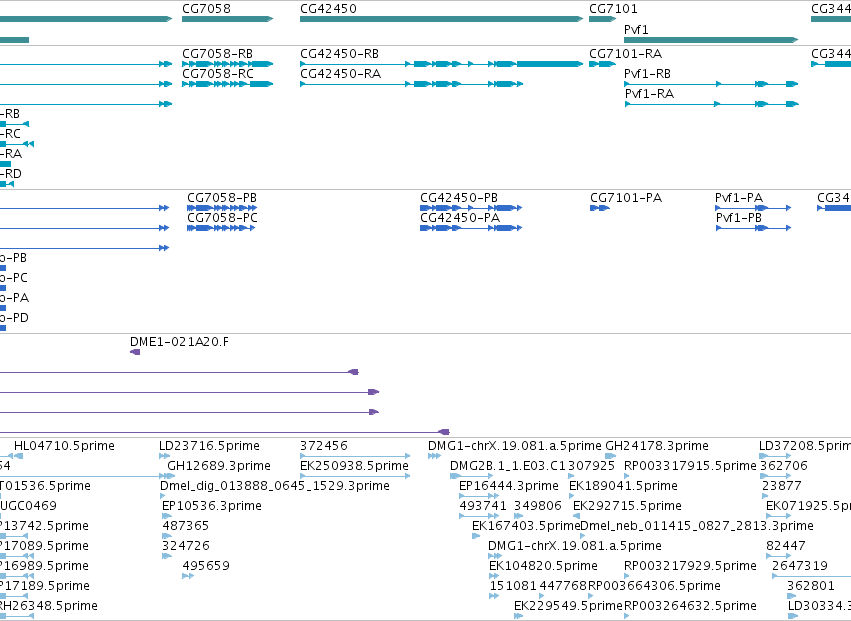Select transcript CG7058-RC

[x=227, y=84]
